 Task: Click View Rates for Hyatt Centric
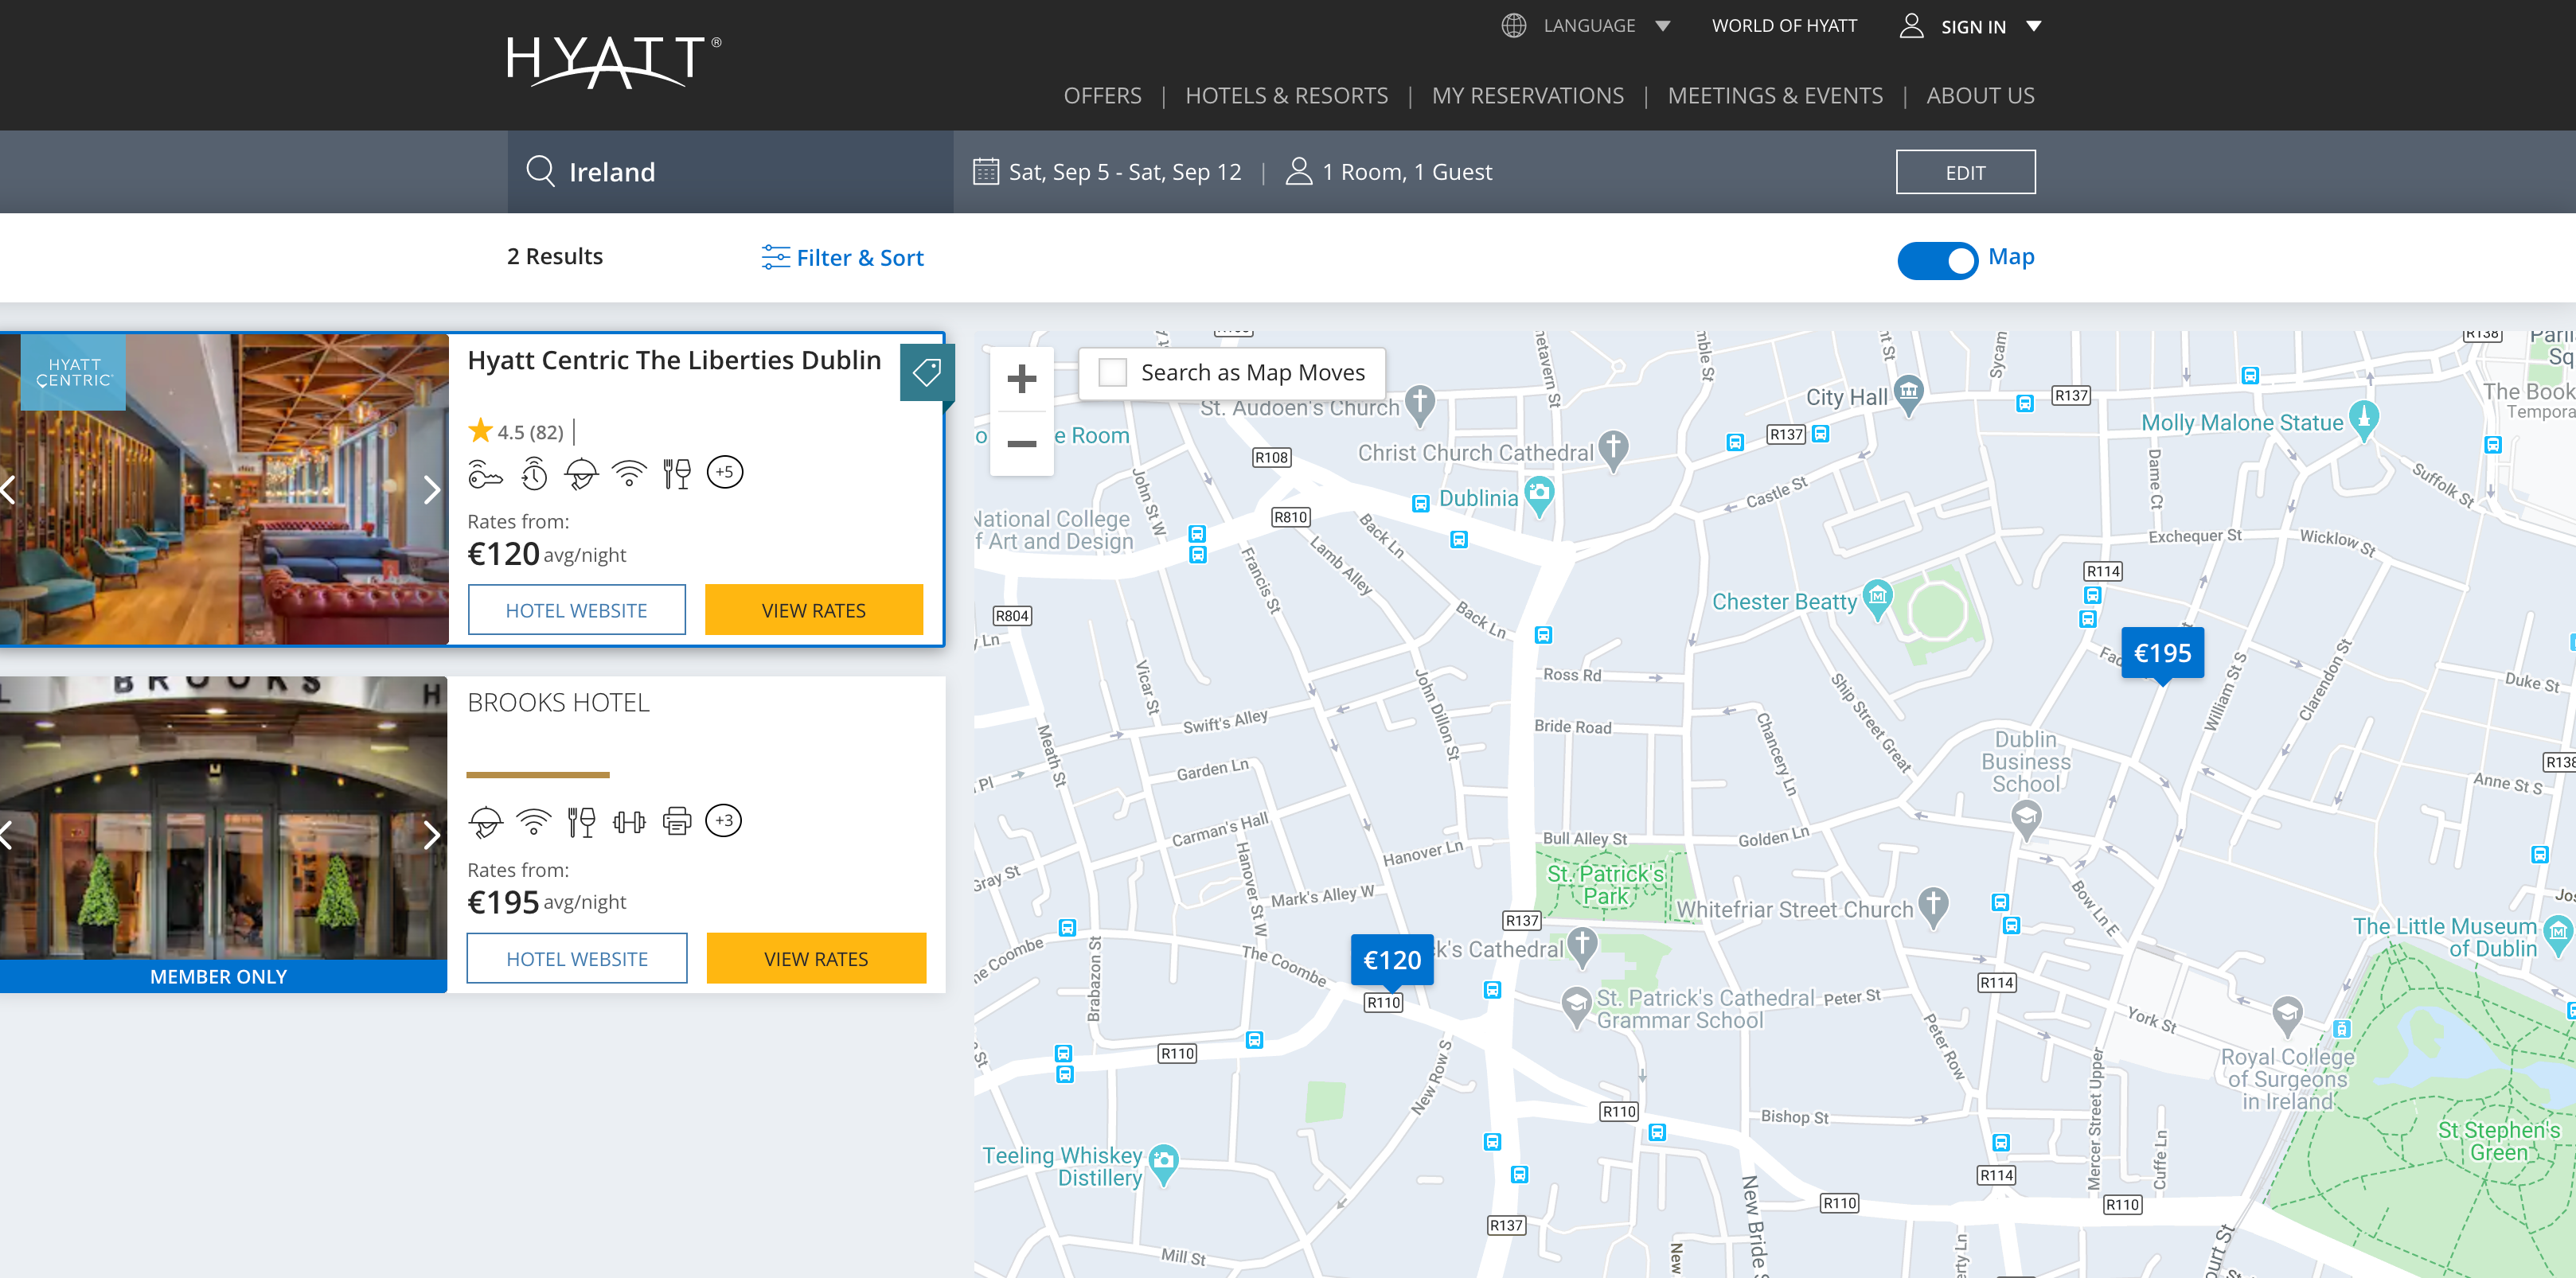click(813, 610)
